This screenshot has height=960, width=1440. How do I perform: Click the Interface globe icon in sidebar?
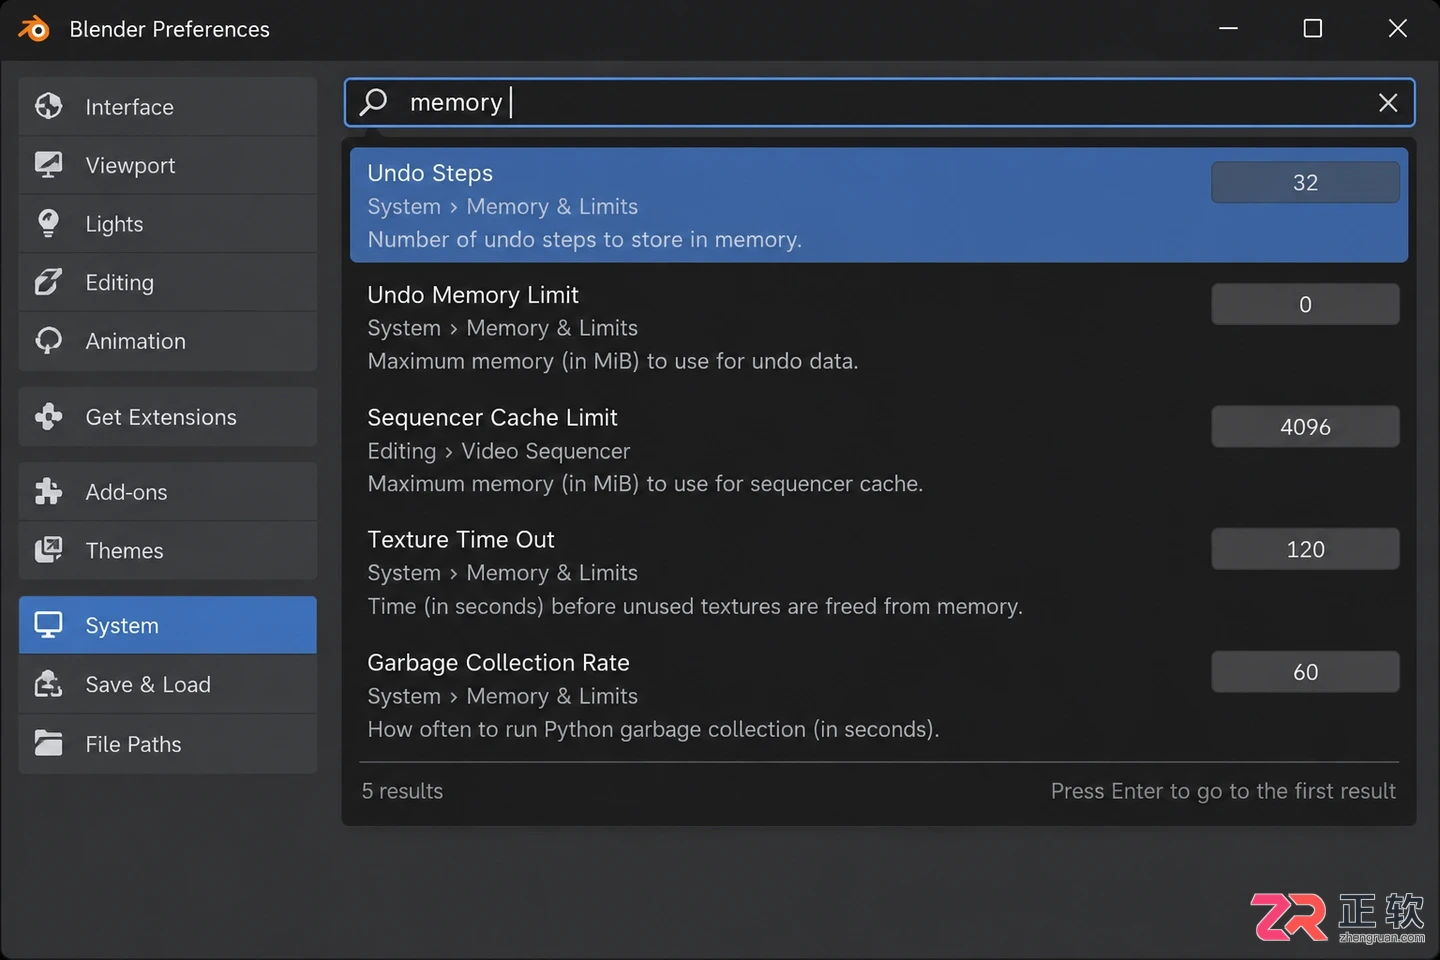click(48, 106)
